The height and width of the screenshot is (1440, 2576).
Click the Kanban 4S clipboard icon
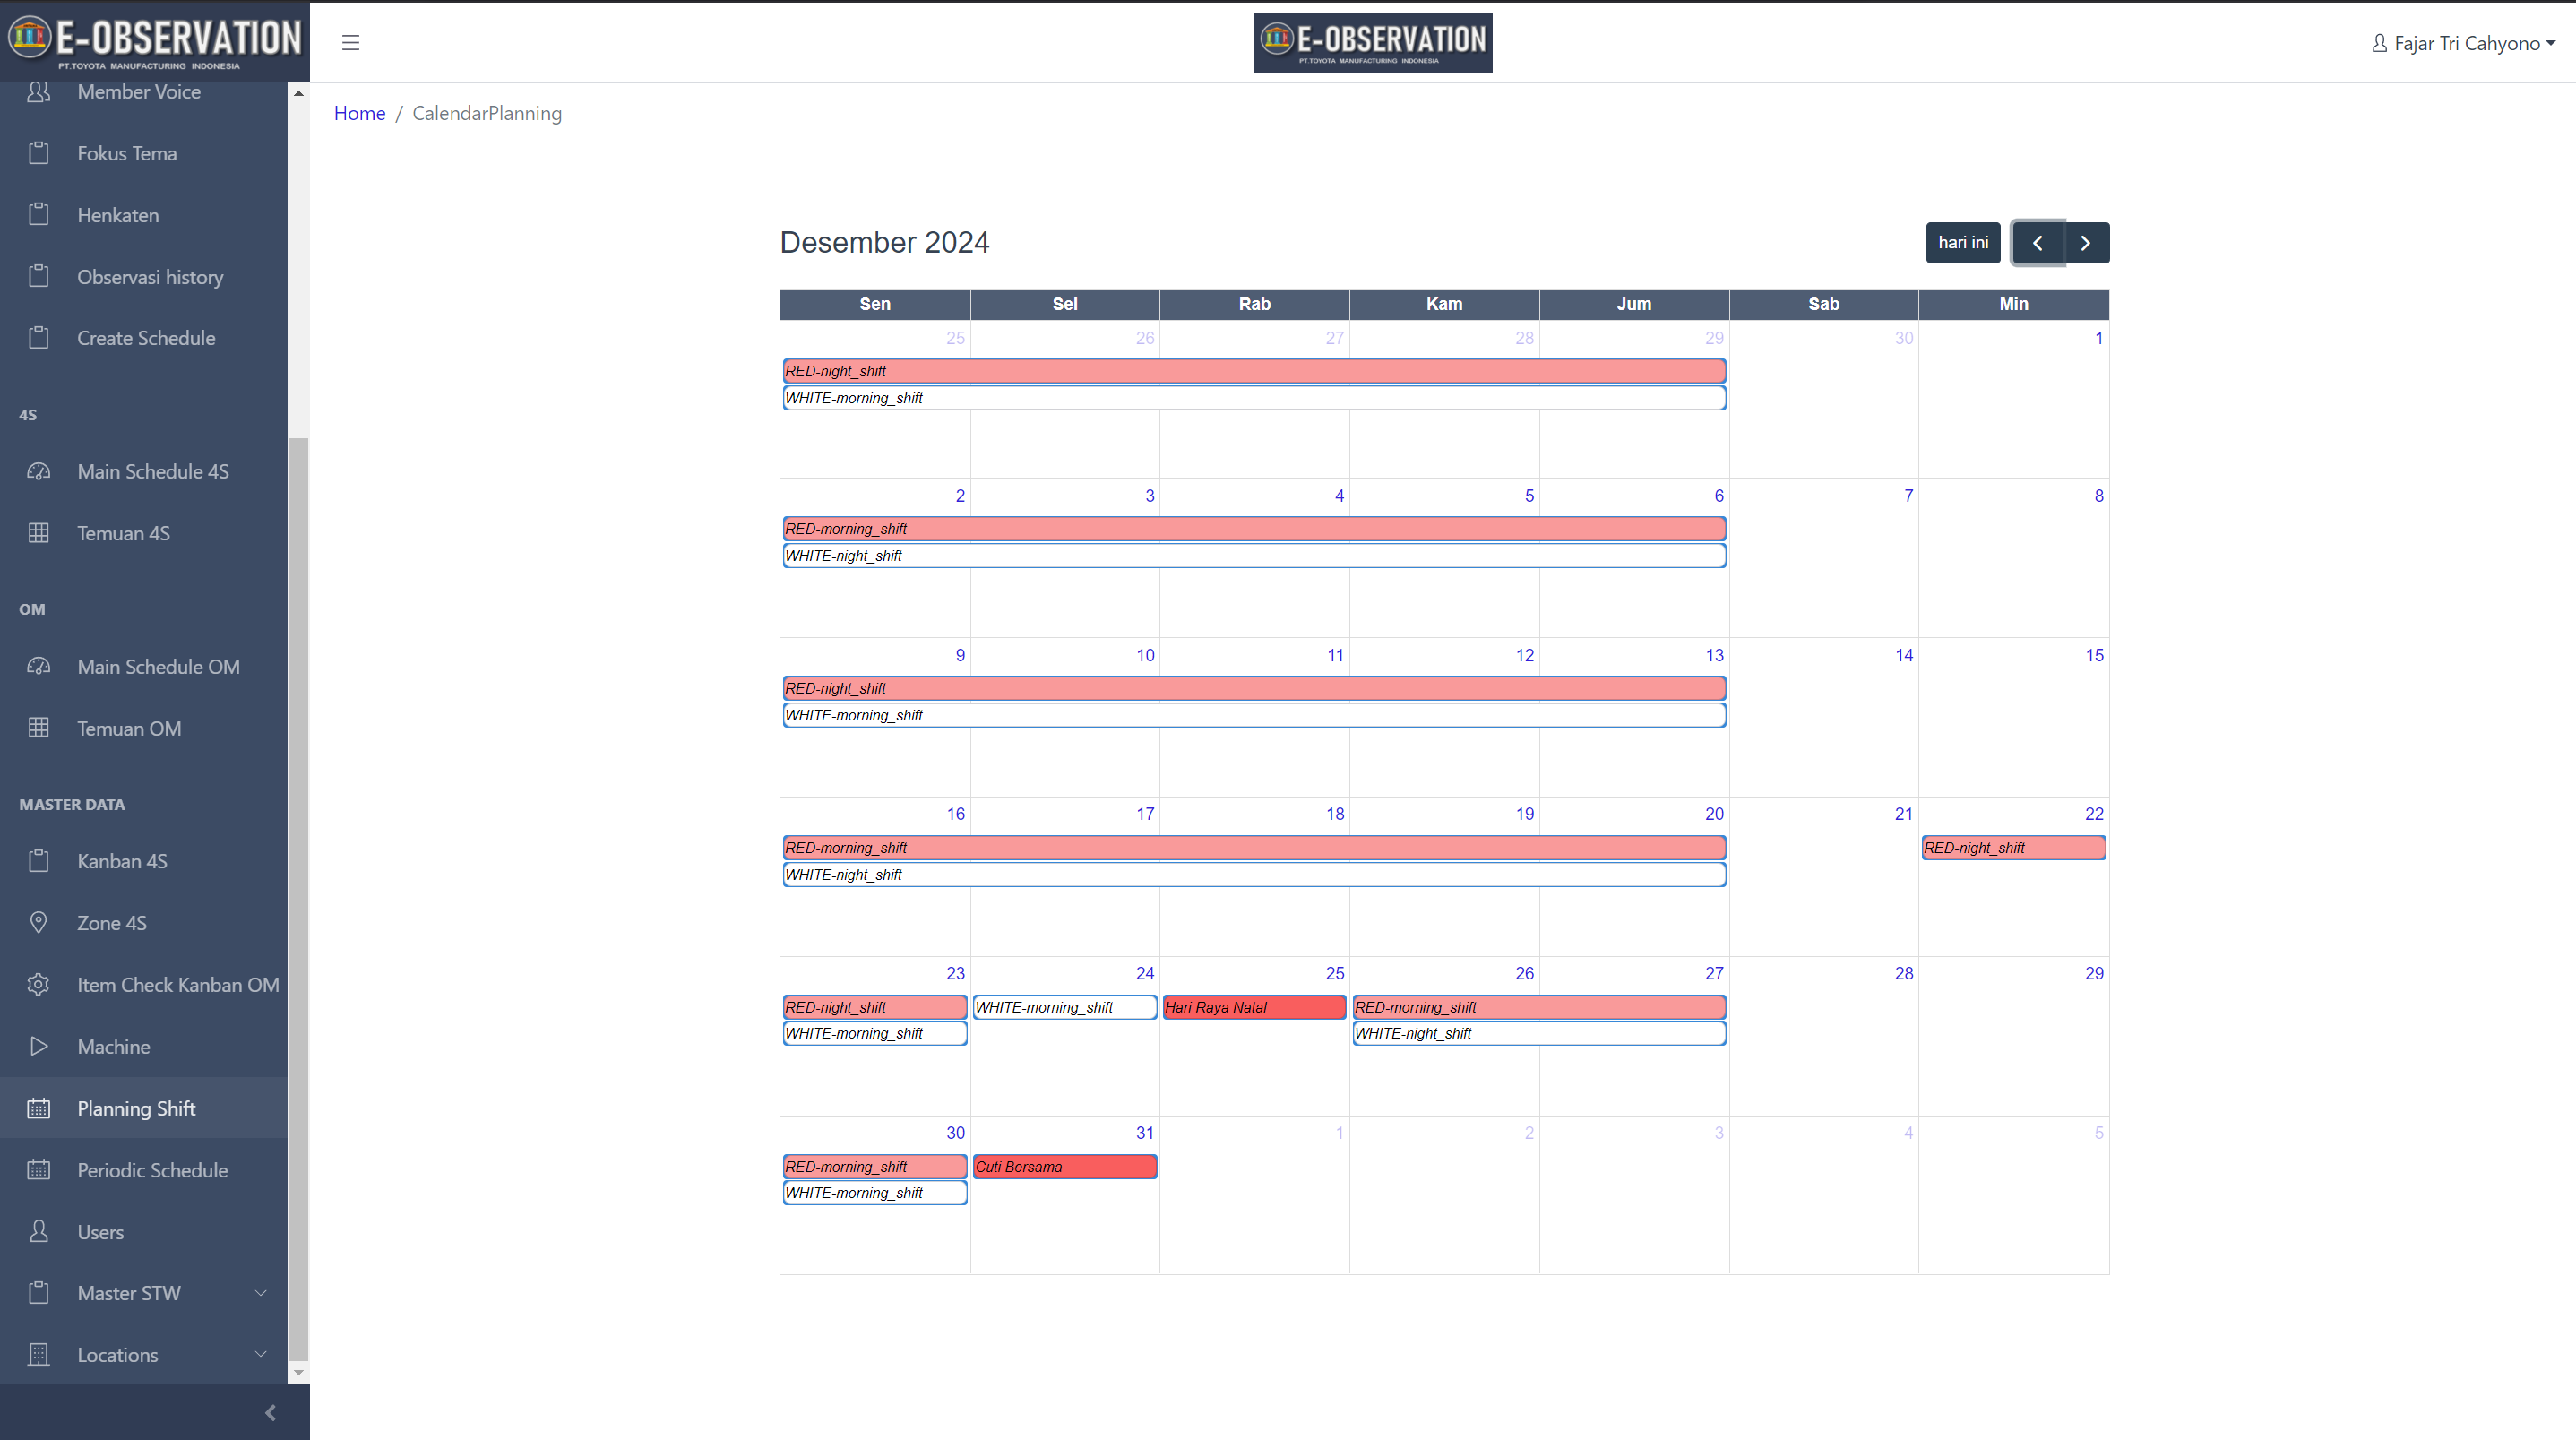click(38, 861)
